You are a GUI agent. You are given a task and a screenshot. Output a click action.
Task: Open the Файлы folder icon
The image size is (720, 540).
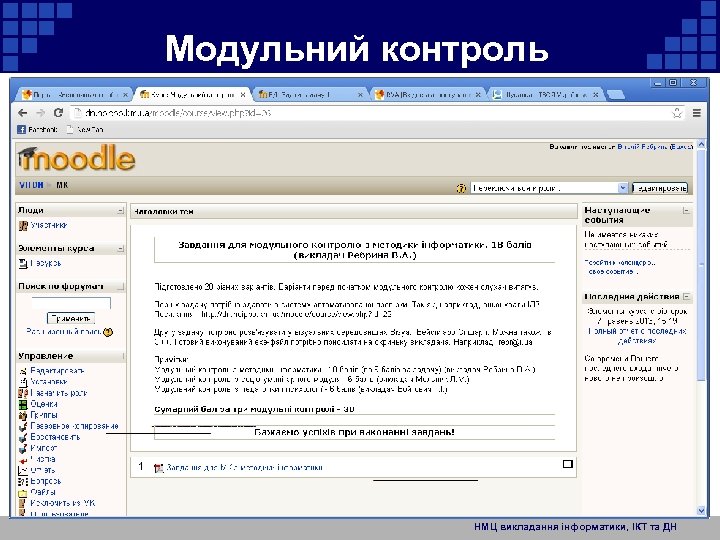[23, 492]
